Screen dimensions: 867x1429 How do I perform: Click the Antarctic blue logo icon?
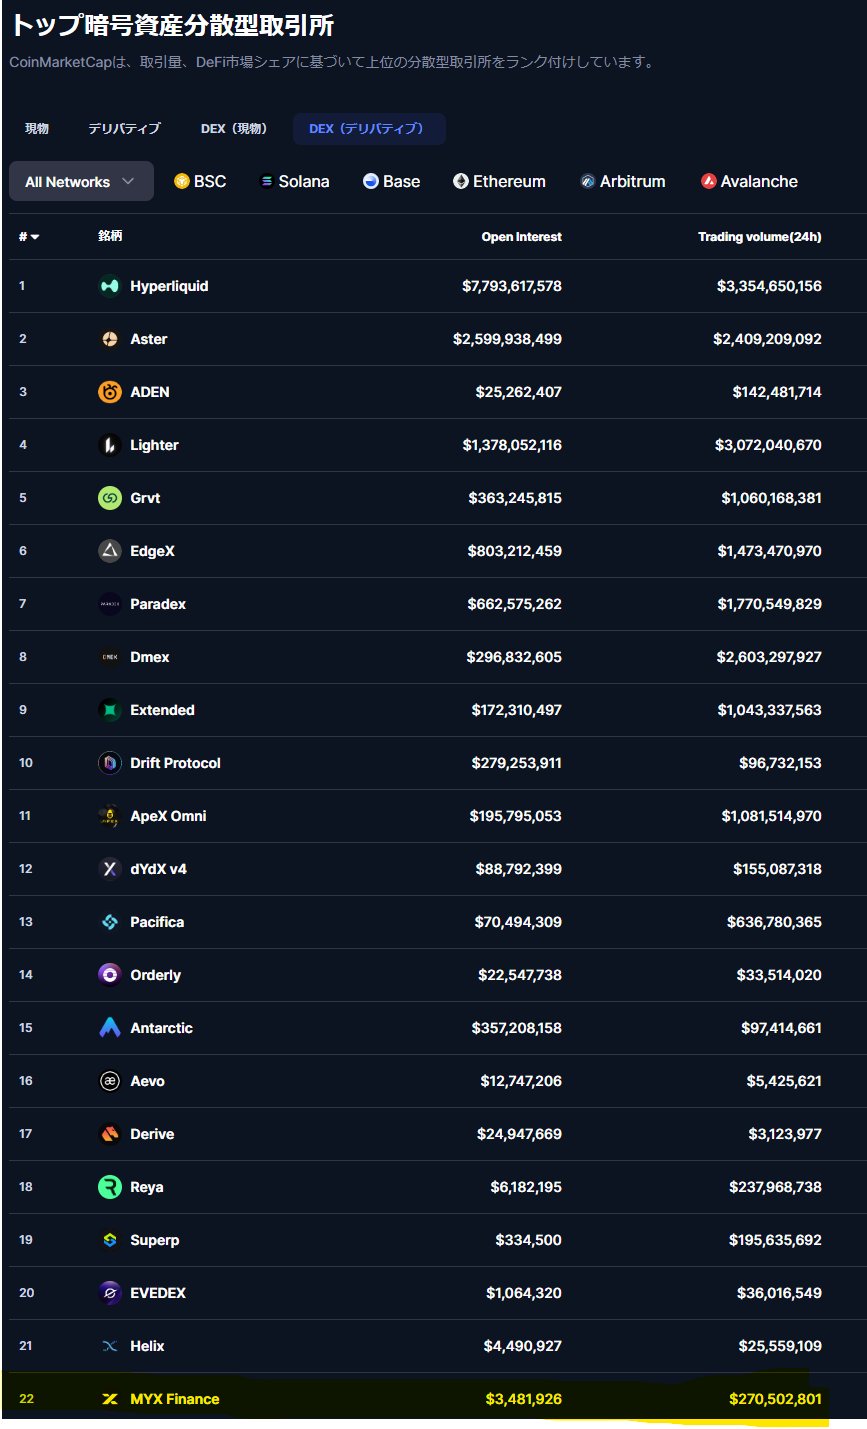(110, 1028)
